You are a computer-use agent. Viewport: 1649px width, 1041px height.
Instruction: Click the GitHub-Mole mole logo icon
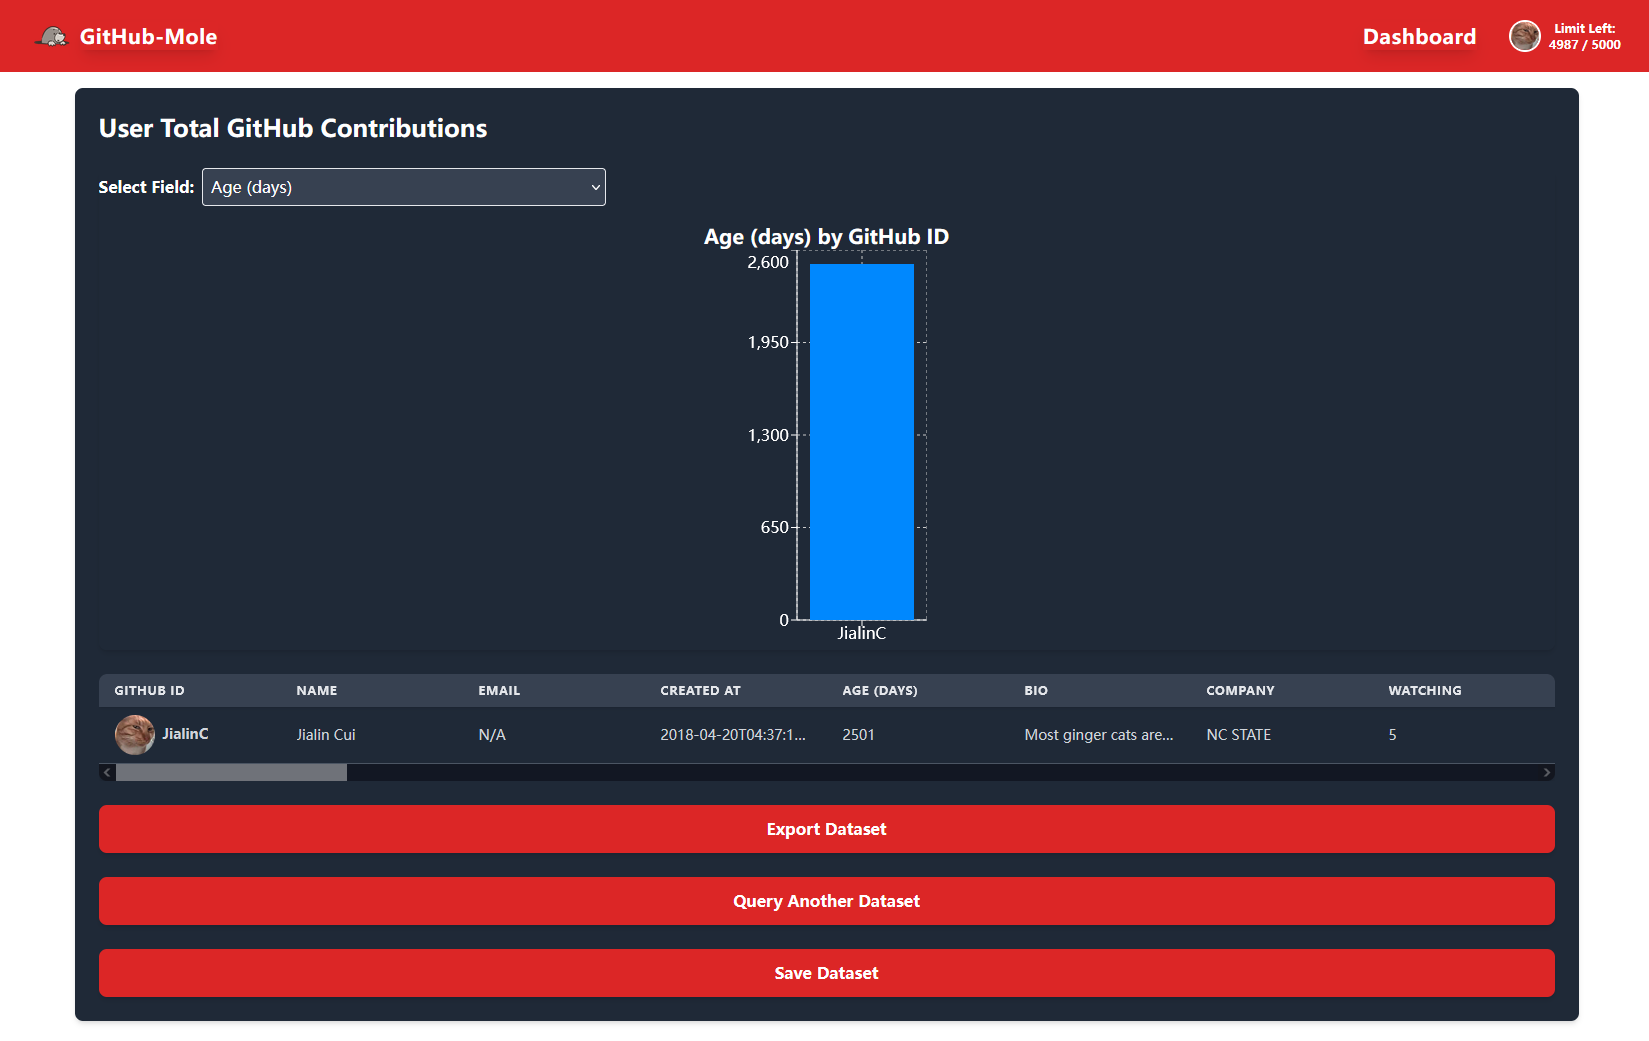click(52, 37)
